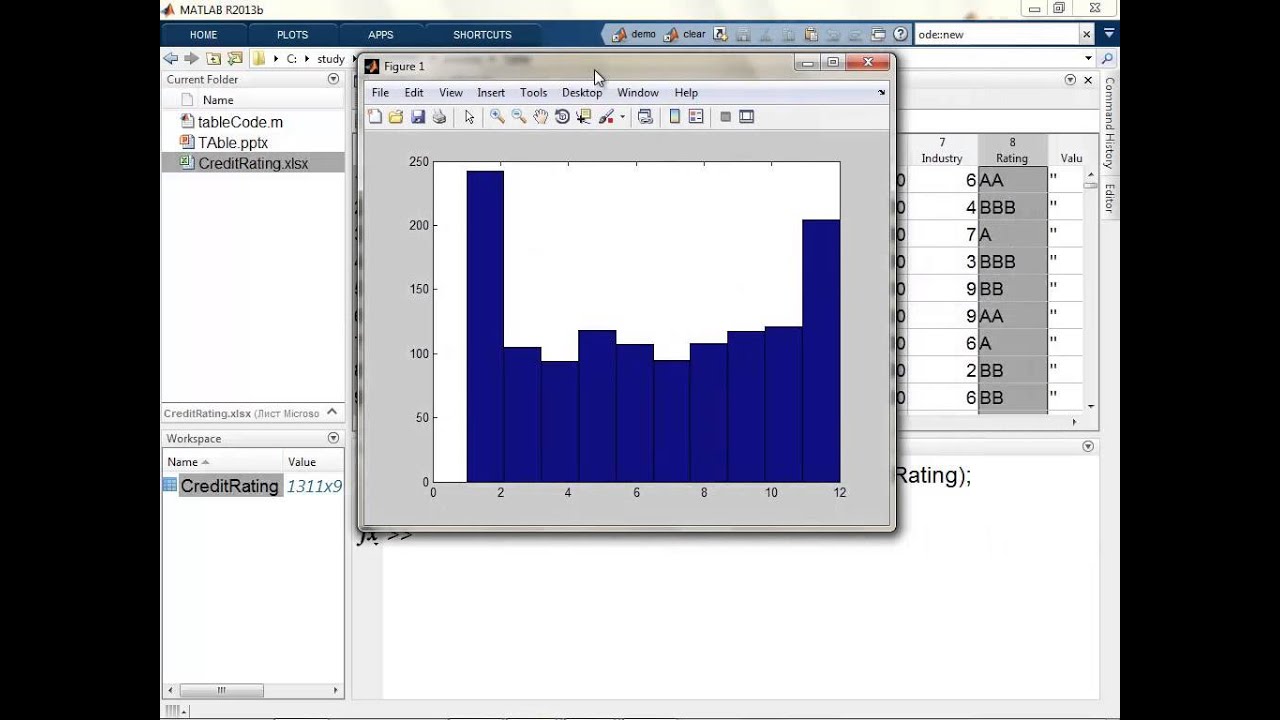1280x720 pixels.
Task: Open the Help menu in Figure 1
Action: 686,93
